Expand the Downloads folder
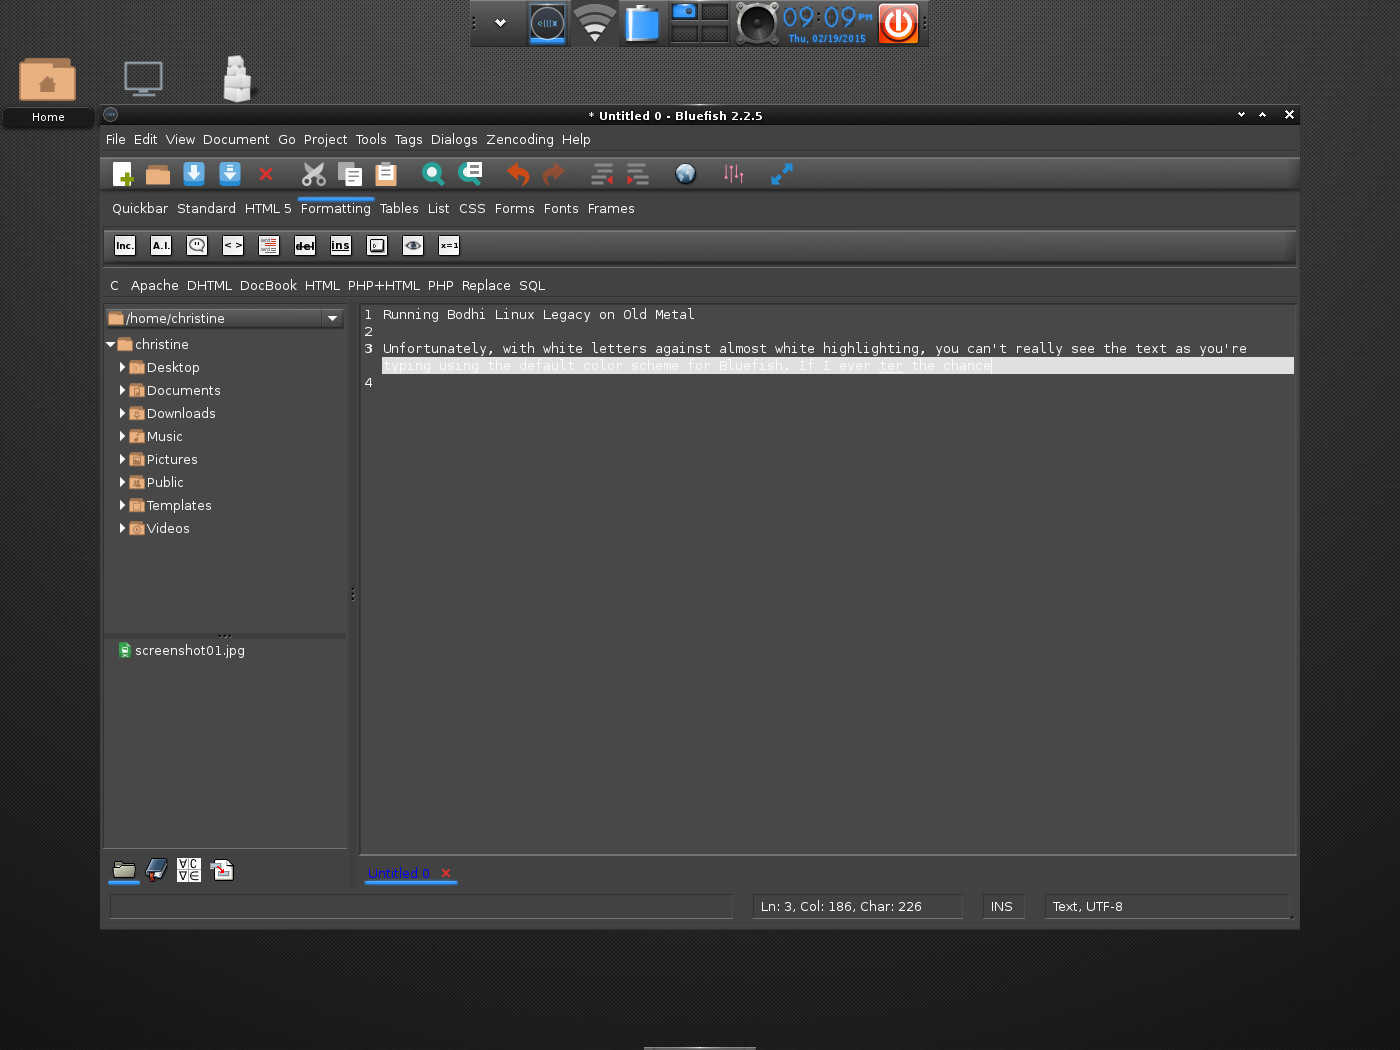1400x1050 pixels. click(122, 413)
